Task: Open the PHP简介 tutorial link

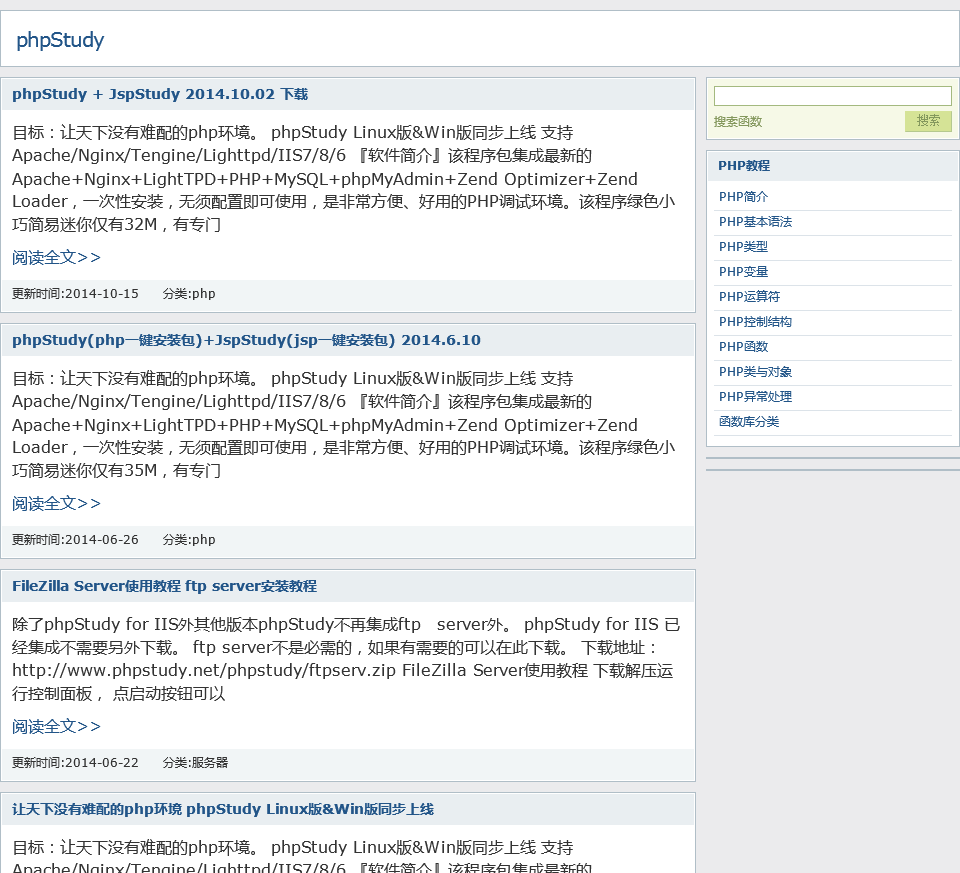Action: click(743, 197)
